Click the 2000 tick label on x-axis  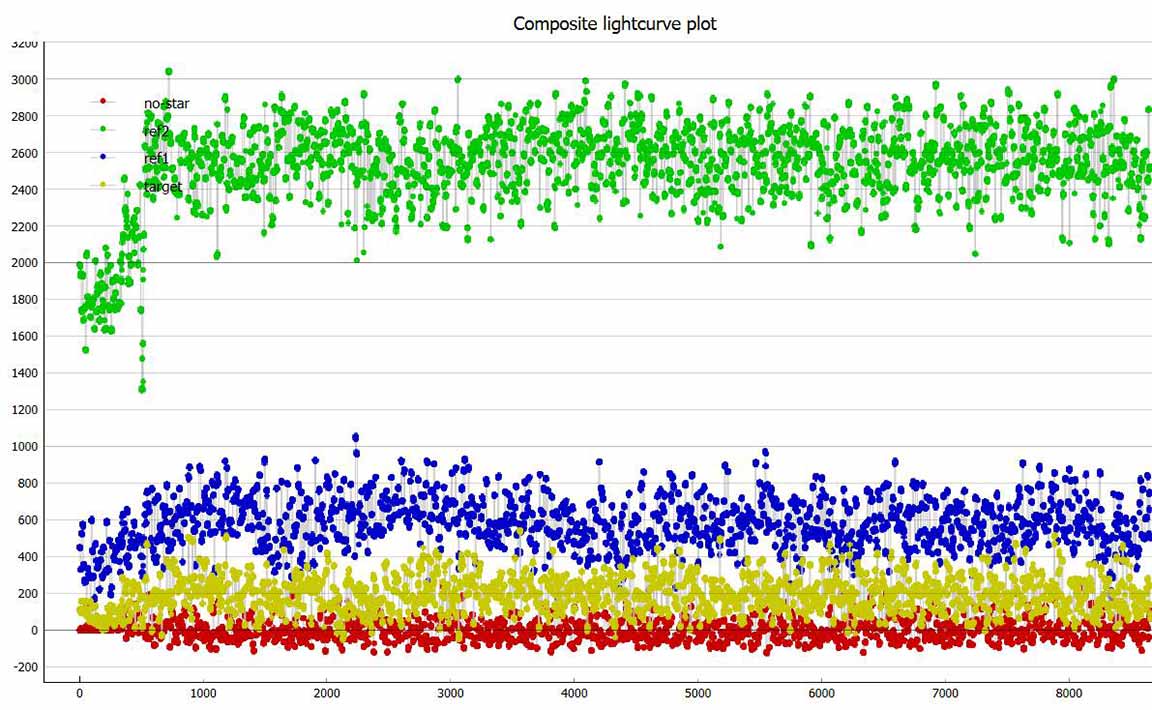(x=327, y=692)
